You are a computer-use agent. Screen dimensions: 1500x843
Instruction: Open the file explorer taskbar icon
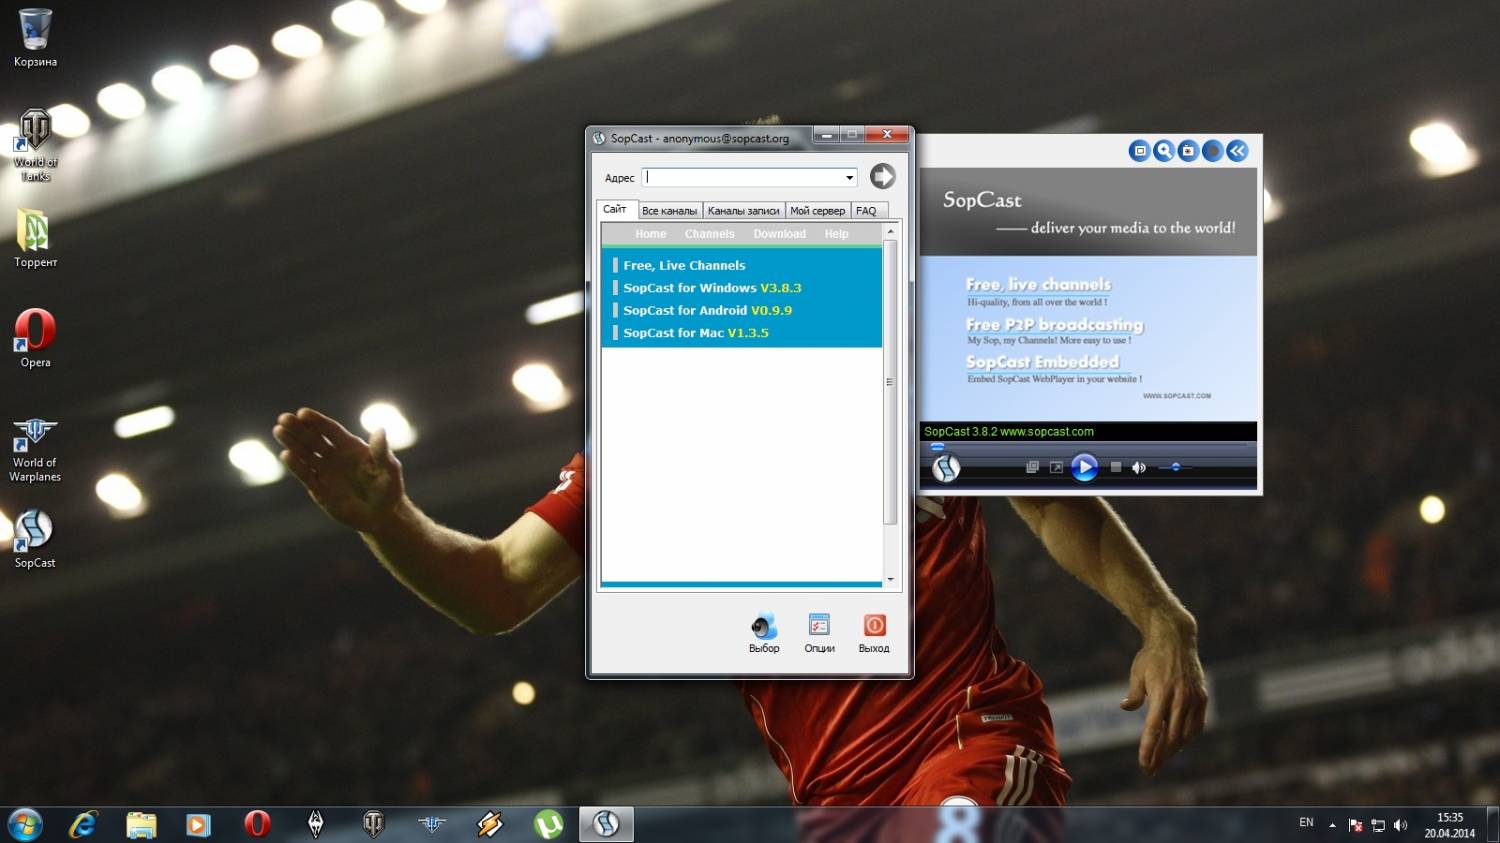tap(141, 824)
